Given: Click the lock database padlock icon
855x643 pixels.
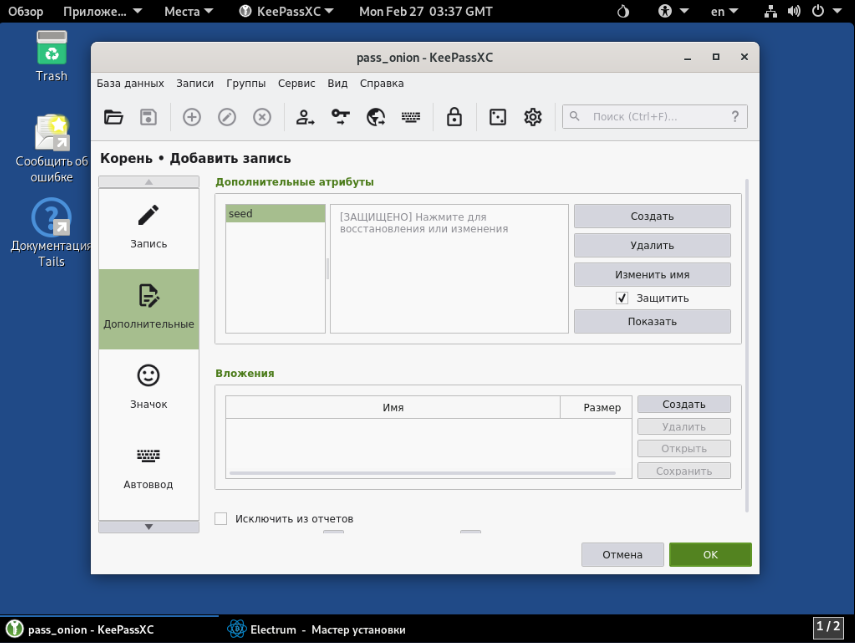Looking at the screenshot, I should point(454,117).
